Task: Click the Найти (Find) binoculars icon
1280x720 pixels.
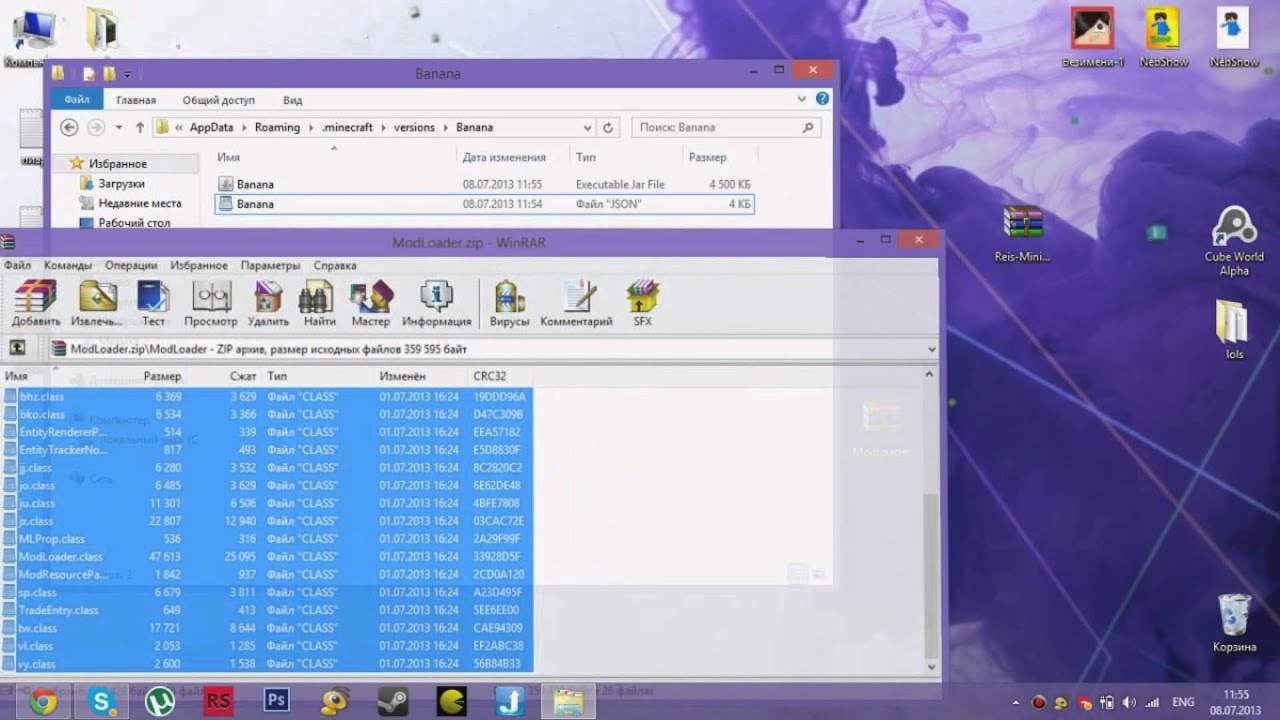Action: [319, 302]
